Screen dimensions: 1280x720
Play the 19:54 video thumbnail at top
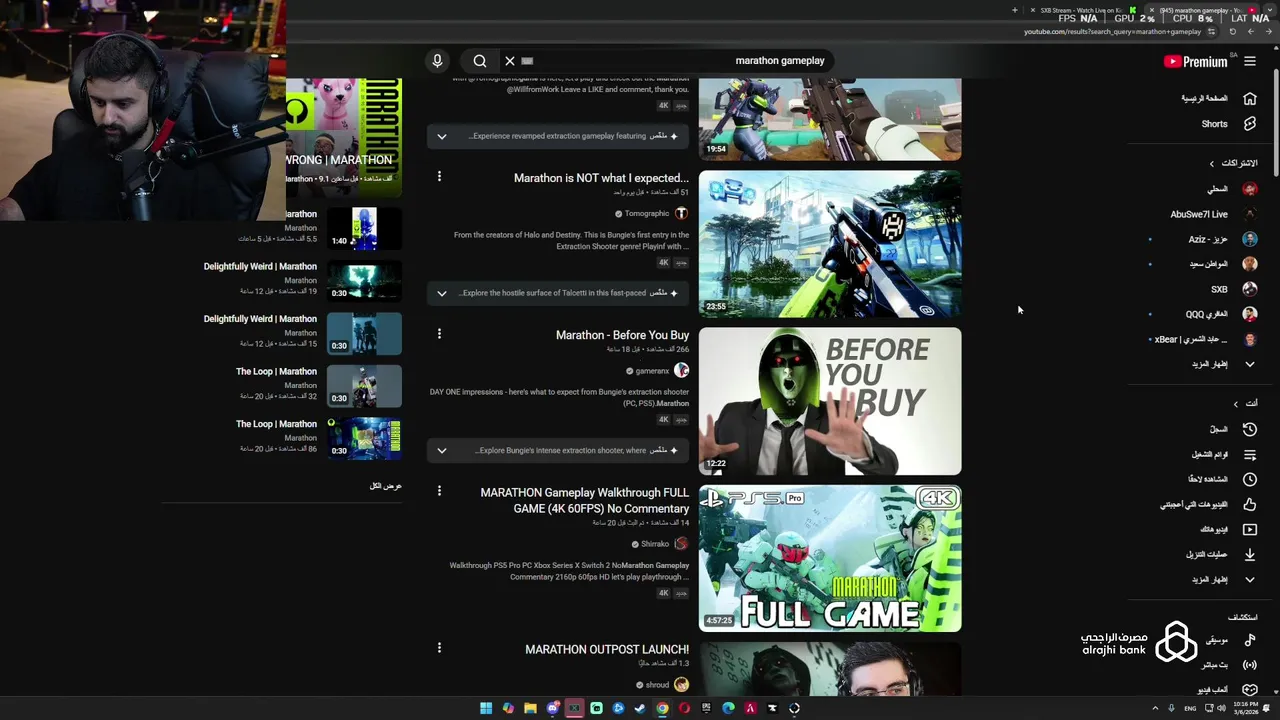click(830, 119)
